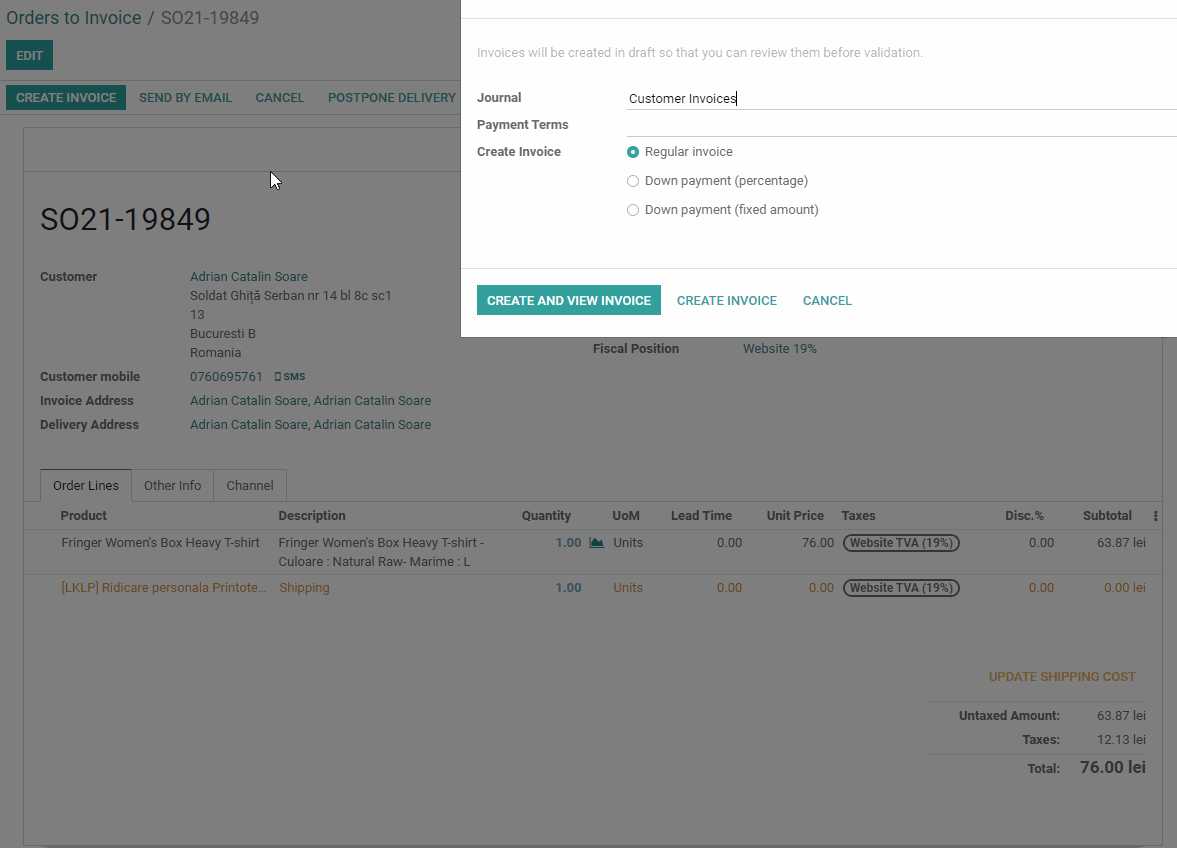Click Update Shipping Cost link

tap(1061, 677)
